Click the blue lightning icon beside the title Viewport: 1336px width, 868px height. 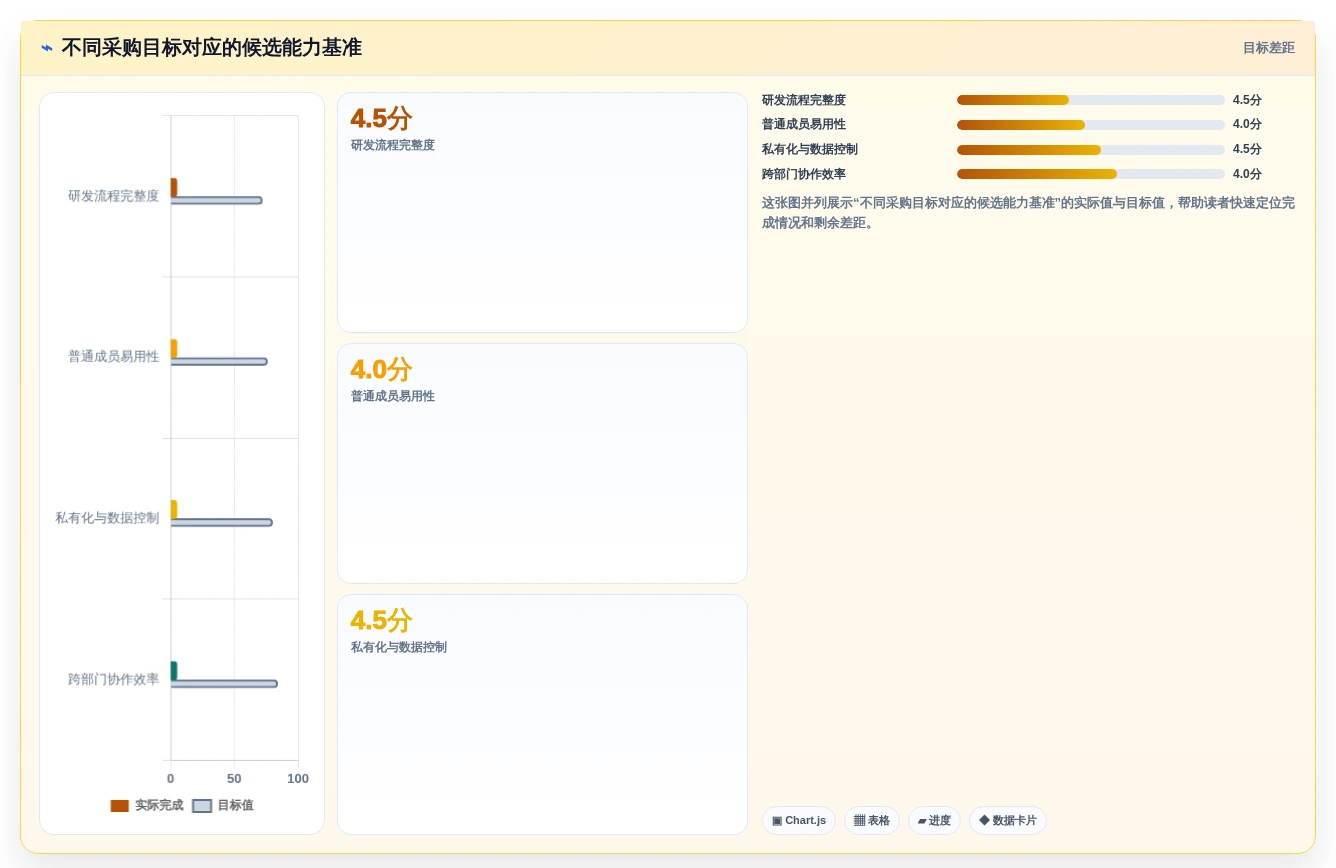(x=47, y=48)
